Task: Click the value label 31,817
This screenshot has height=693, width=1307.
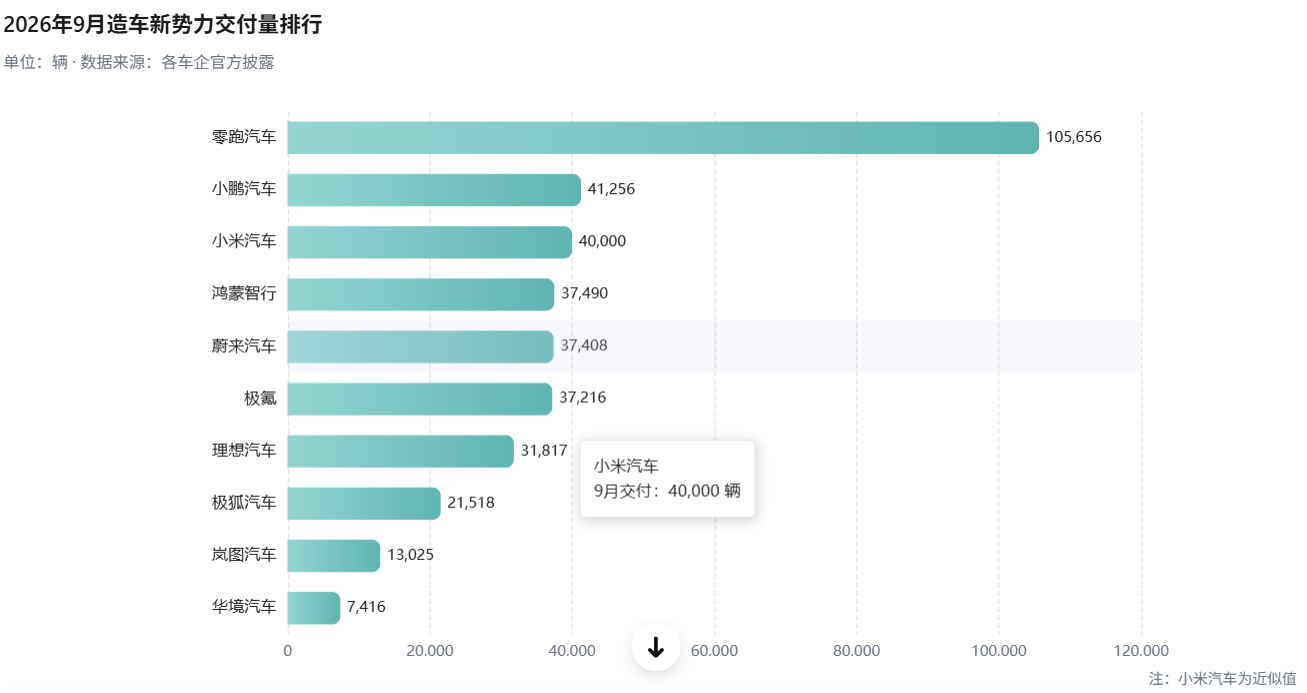Action: pyautogui.click(x=544, y=450)
